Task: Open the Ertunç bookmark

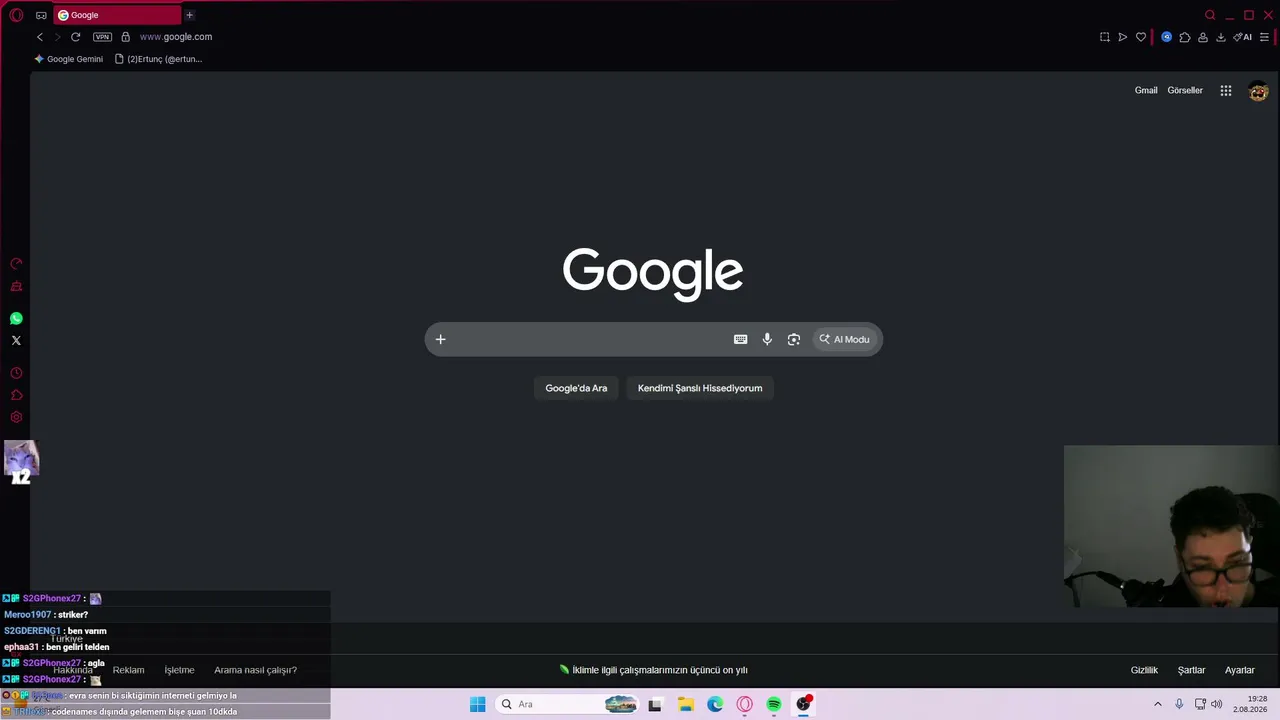Action: coord(159,59)
